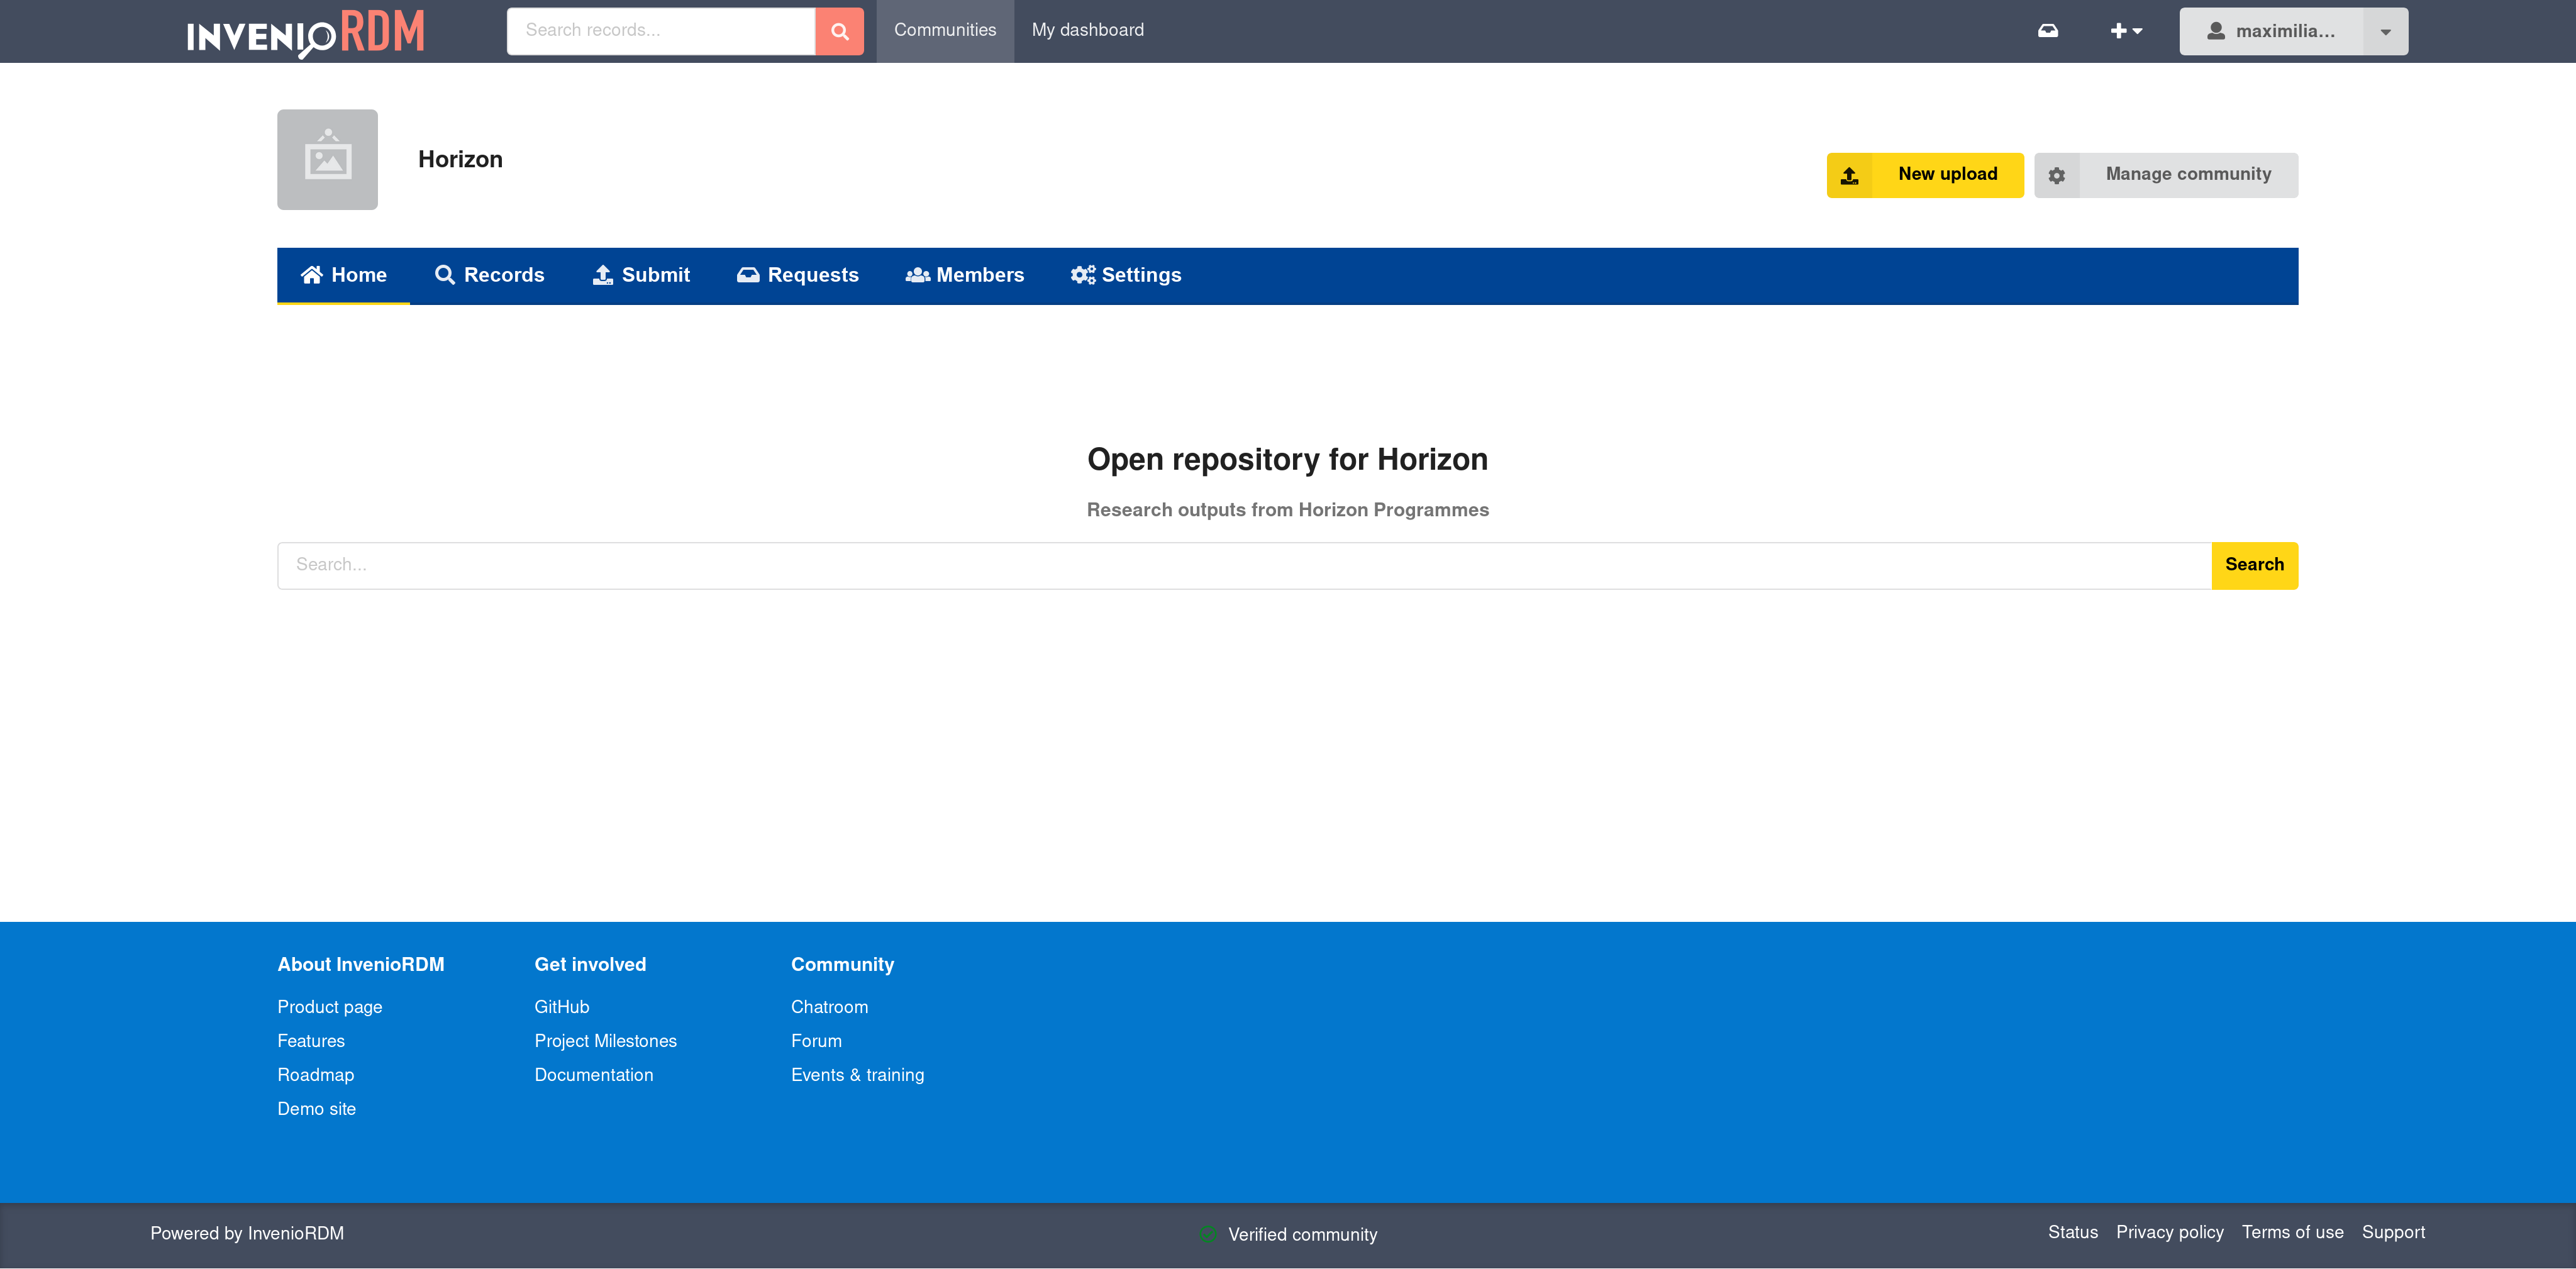
Task: Open the Forum link
Action: click(x=817, y=1041)
